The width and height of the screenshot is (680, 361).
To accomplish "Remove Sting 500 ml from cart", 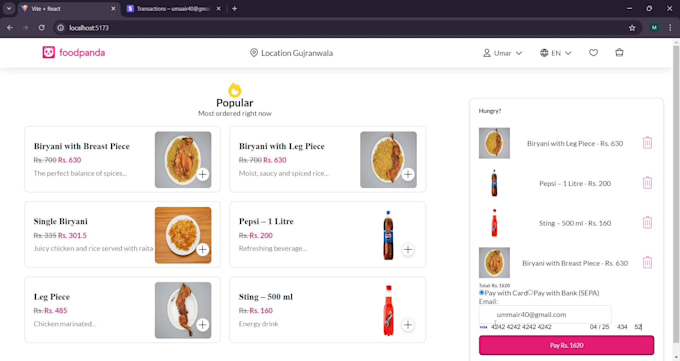I will (x=647, y=222).
